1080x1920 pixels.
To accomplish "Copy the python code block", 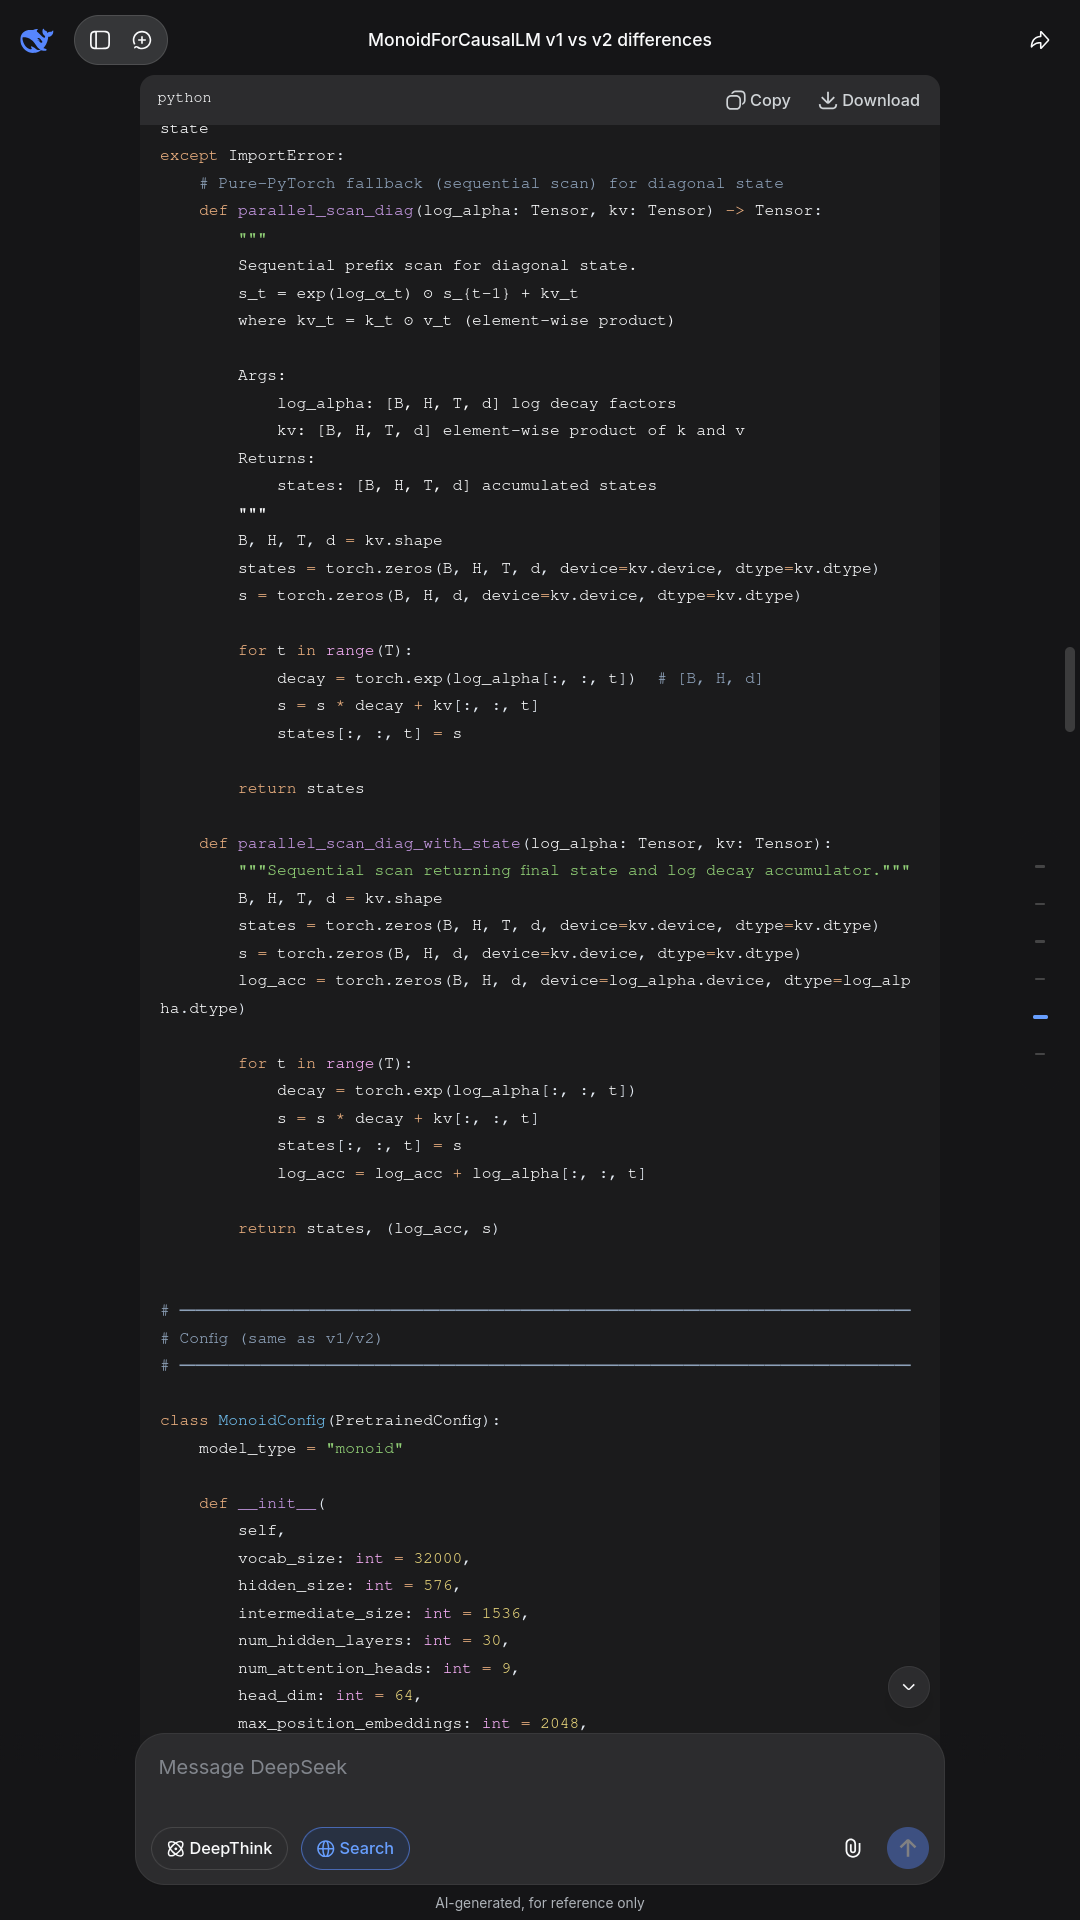I will coord(758,100).
